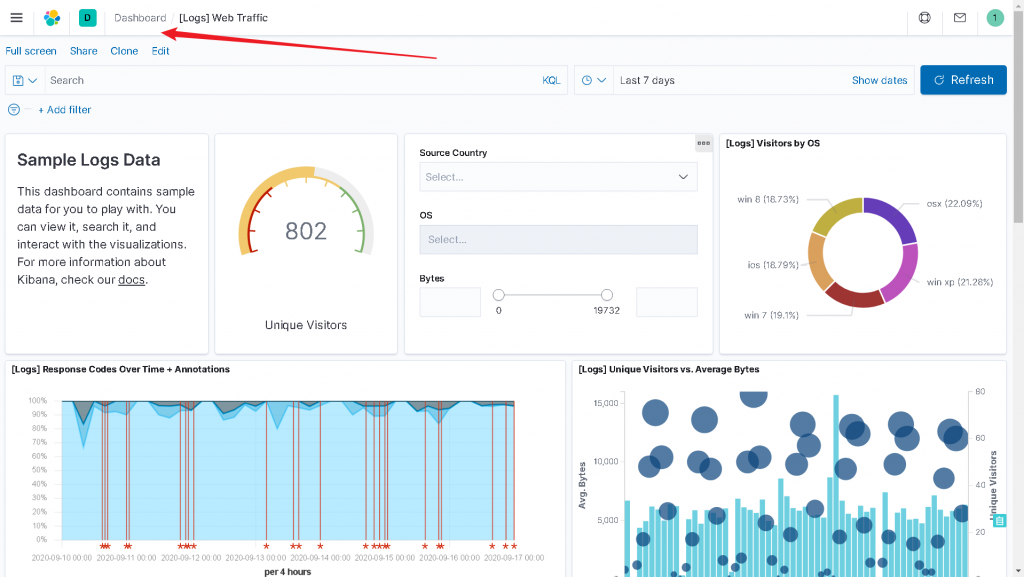Open the OS select dropdown
Viewport: 1024px width, 577px height.
pyautogui.click(x=558, y=240)
